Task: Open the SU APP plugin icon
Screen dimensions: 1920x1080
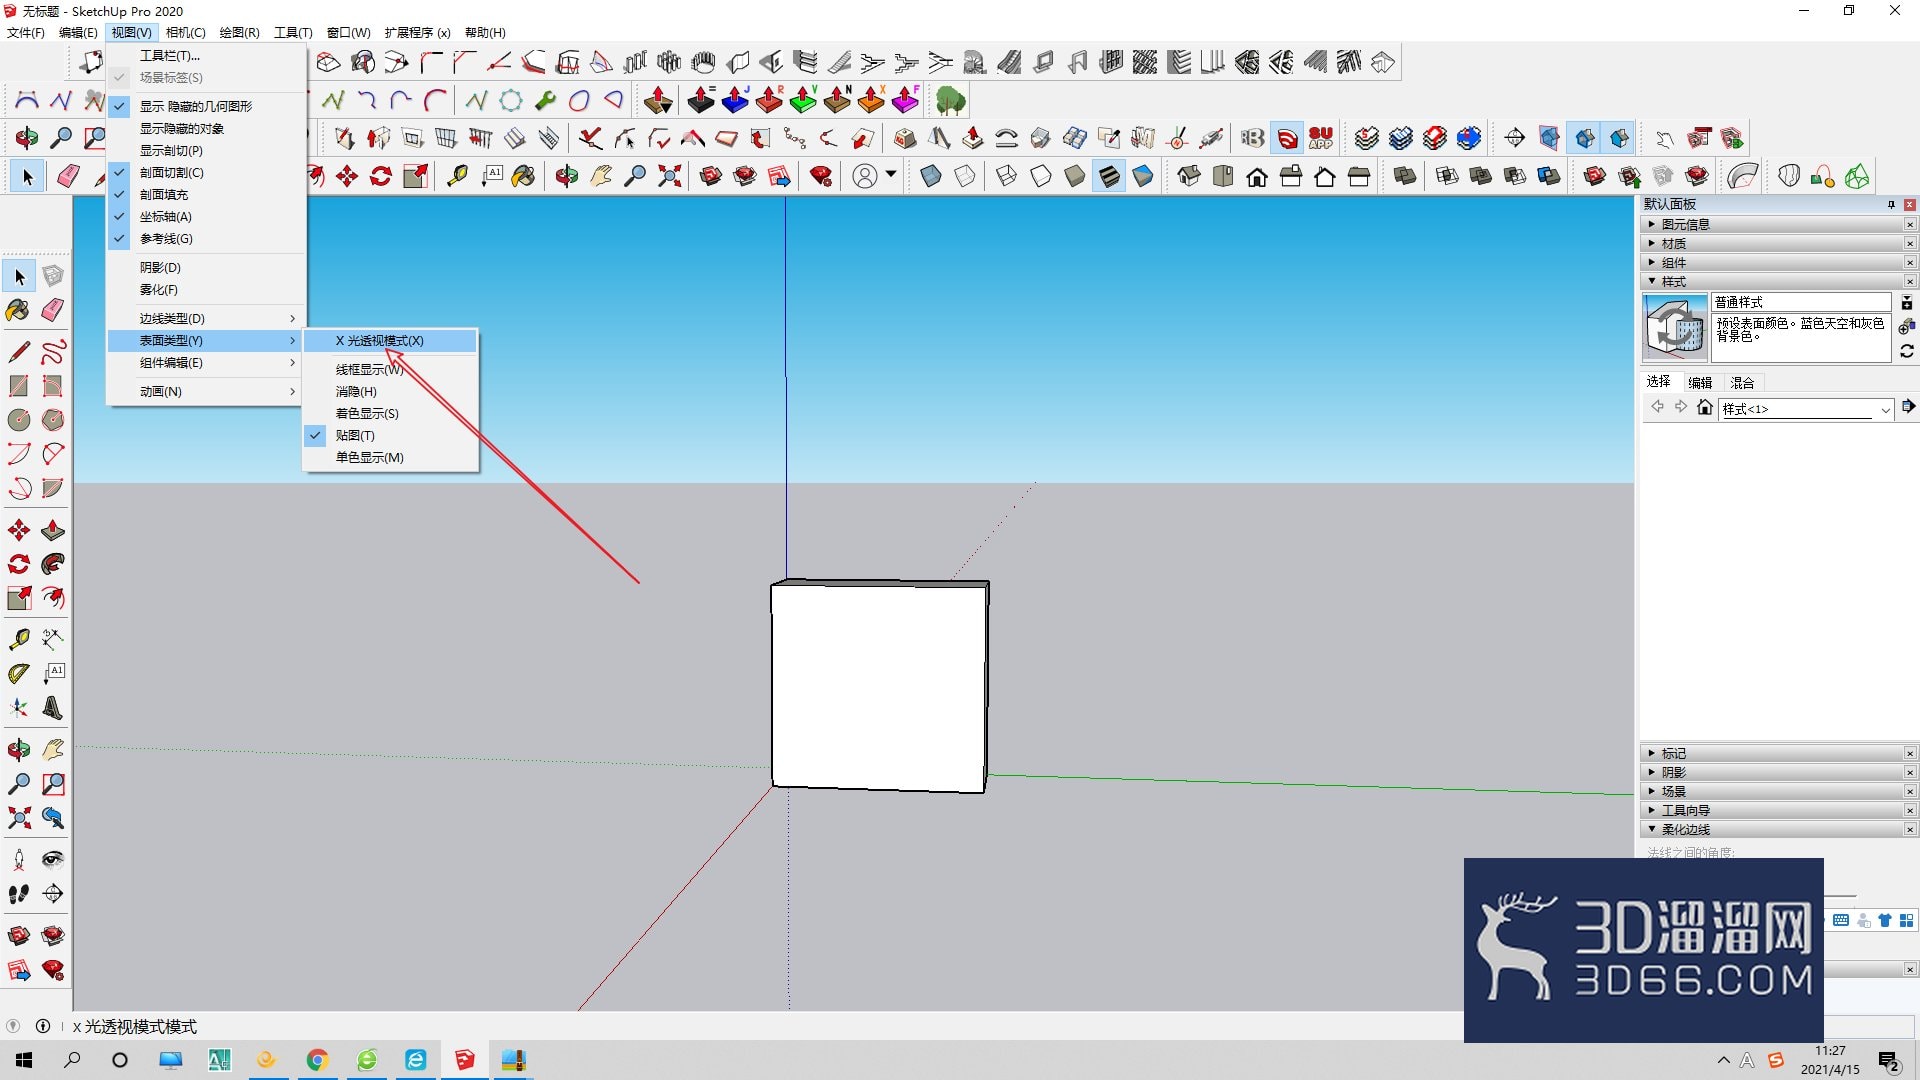Action: click(x=1321, y=138)
